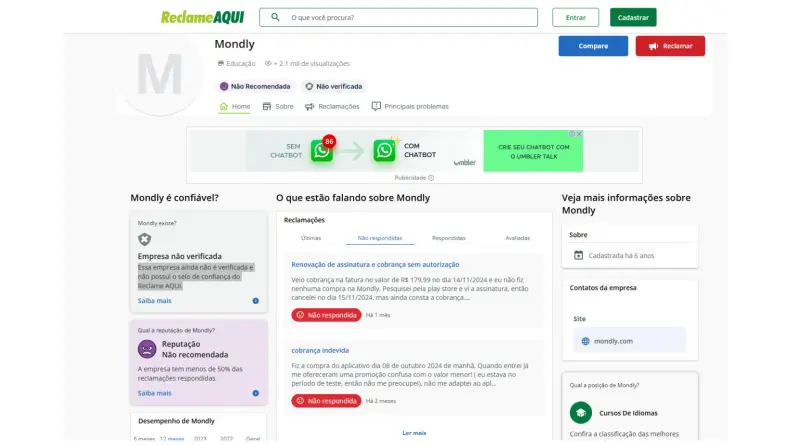The height and width of the screenshot is (445, 790).
Task: Click the blue Compare button
Action: coord(593,46)
